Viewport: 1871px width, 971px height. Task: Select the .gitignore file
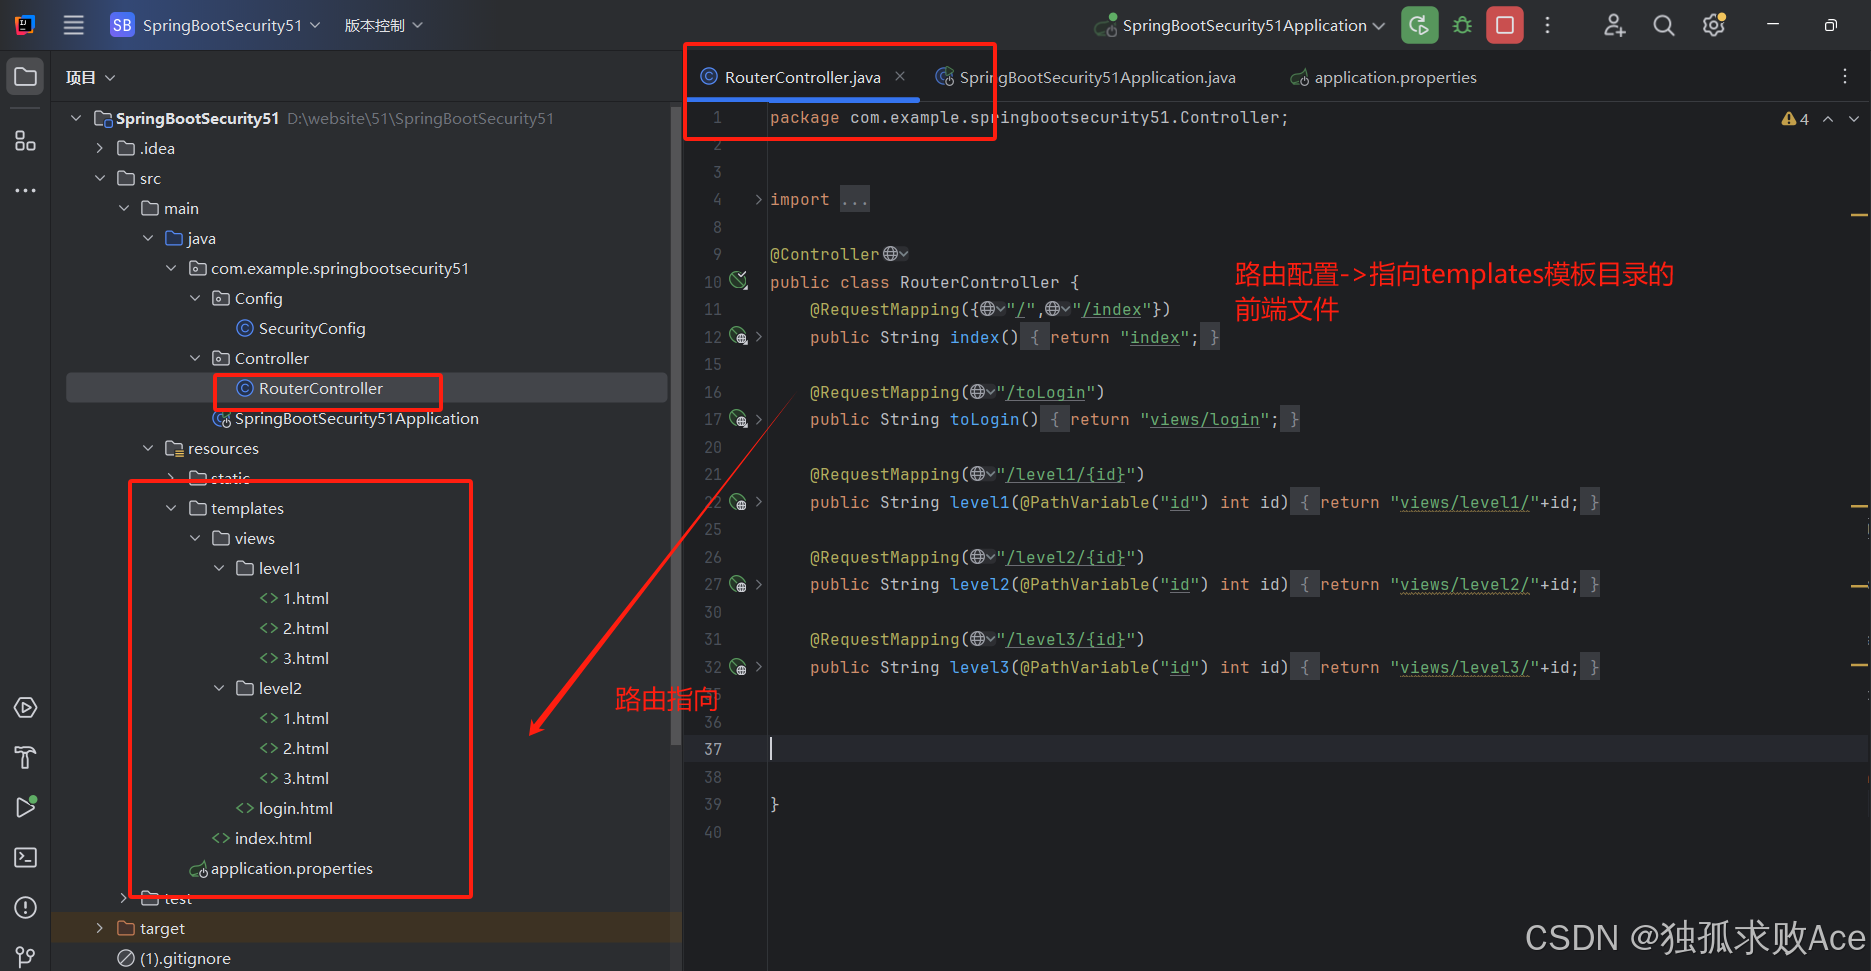pyautogui.click(x=174, y=958)
